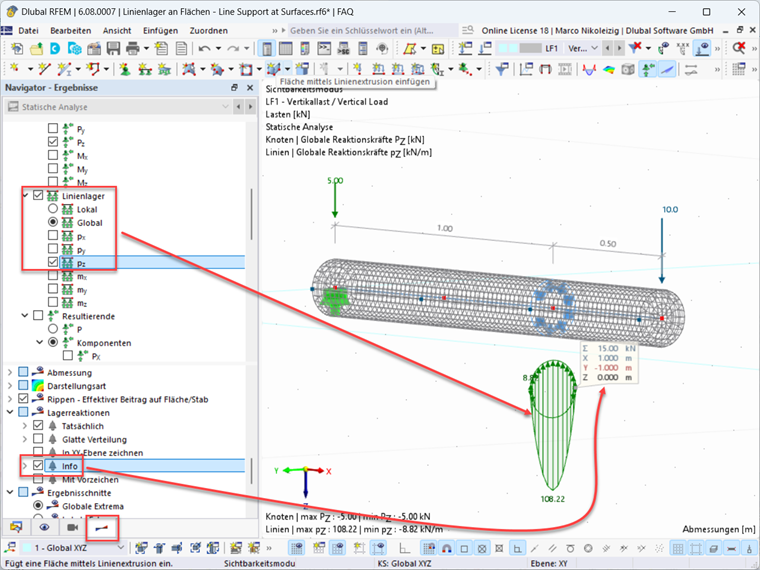
Task: Click the magnifier with red X icon
Action: (x=739, y=48)
